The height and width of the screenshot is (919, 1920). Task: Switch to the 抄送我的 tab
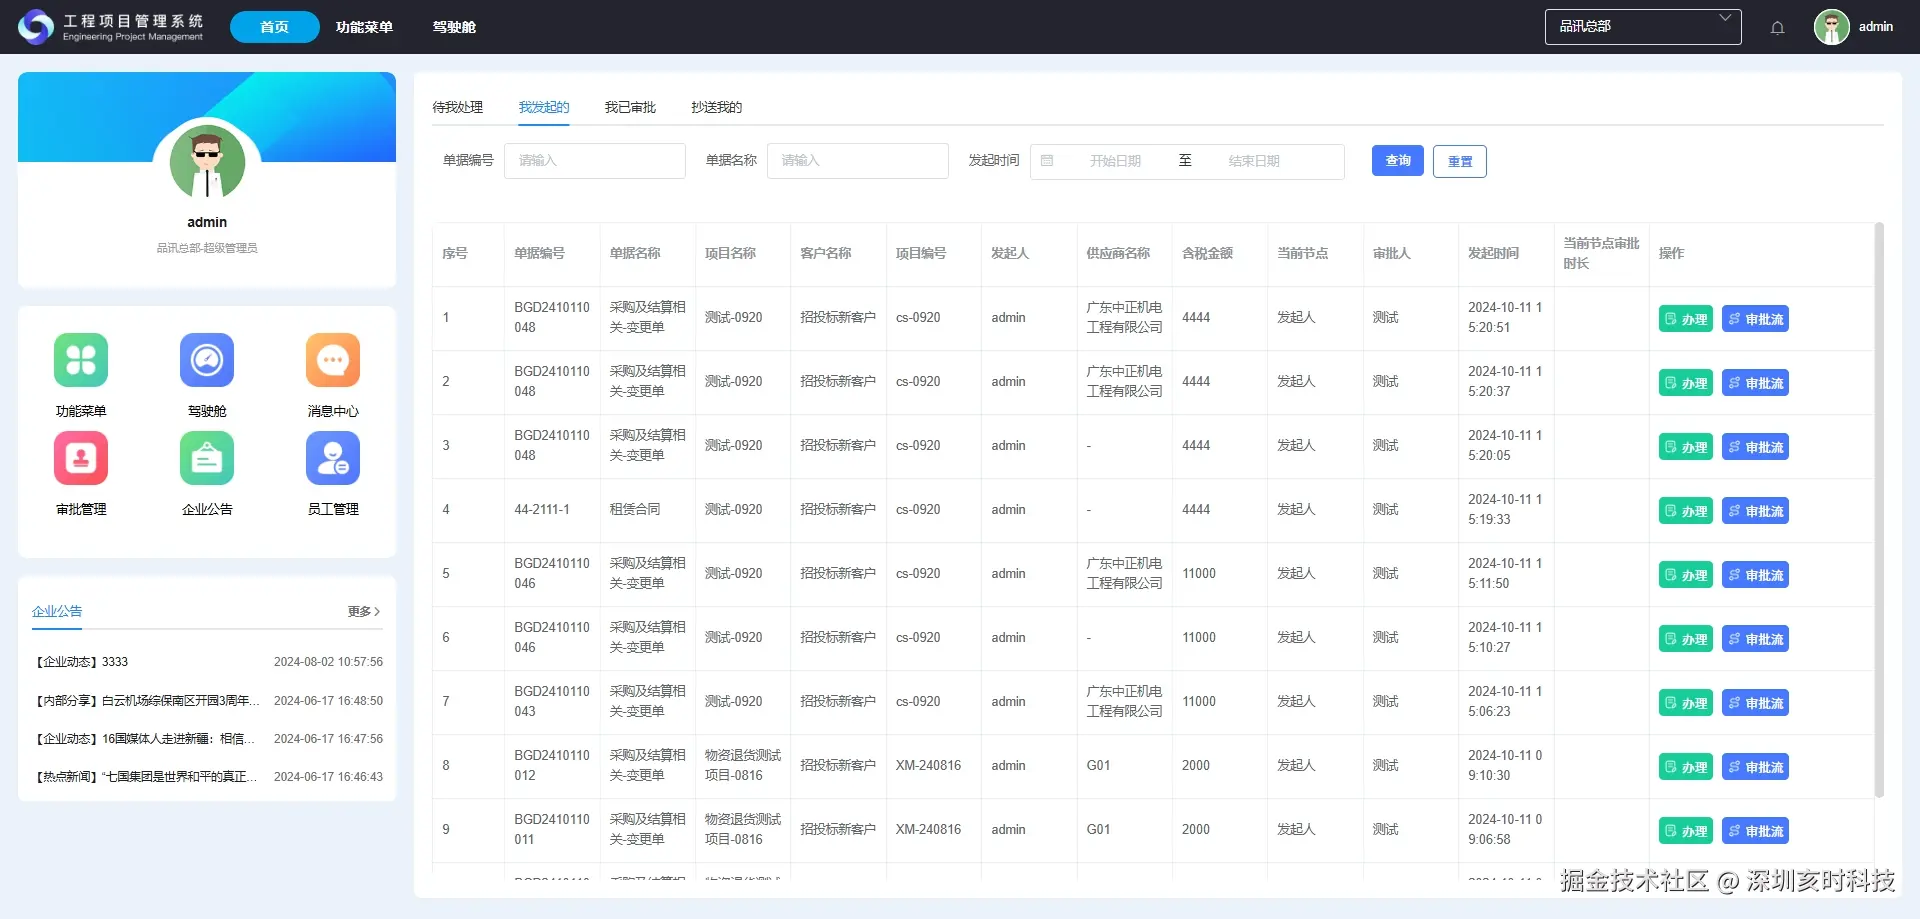(x=717, y=107)
